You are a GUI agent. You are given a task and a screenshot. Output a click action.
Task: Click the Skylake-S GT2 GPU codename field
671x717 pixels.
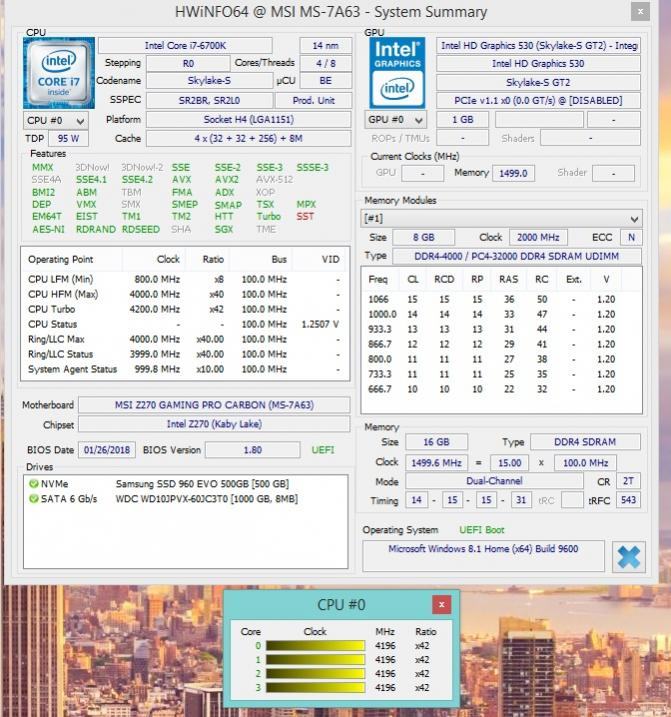[538, 83]
